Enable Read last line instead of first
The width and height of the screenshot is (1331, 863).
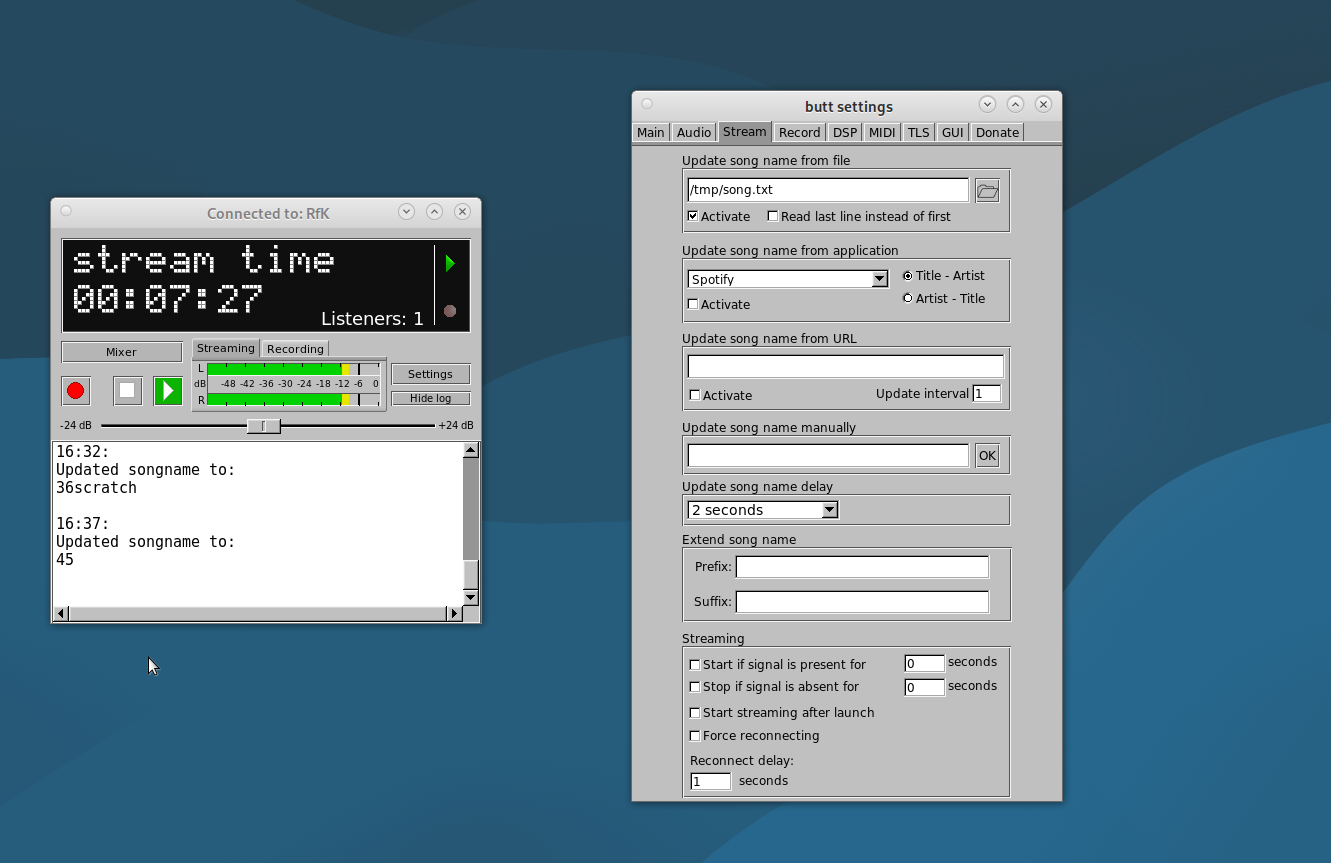(x=772, y=216)
